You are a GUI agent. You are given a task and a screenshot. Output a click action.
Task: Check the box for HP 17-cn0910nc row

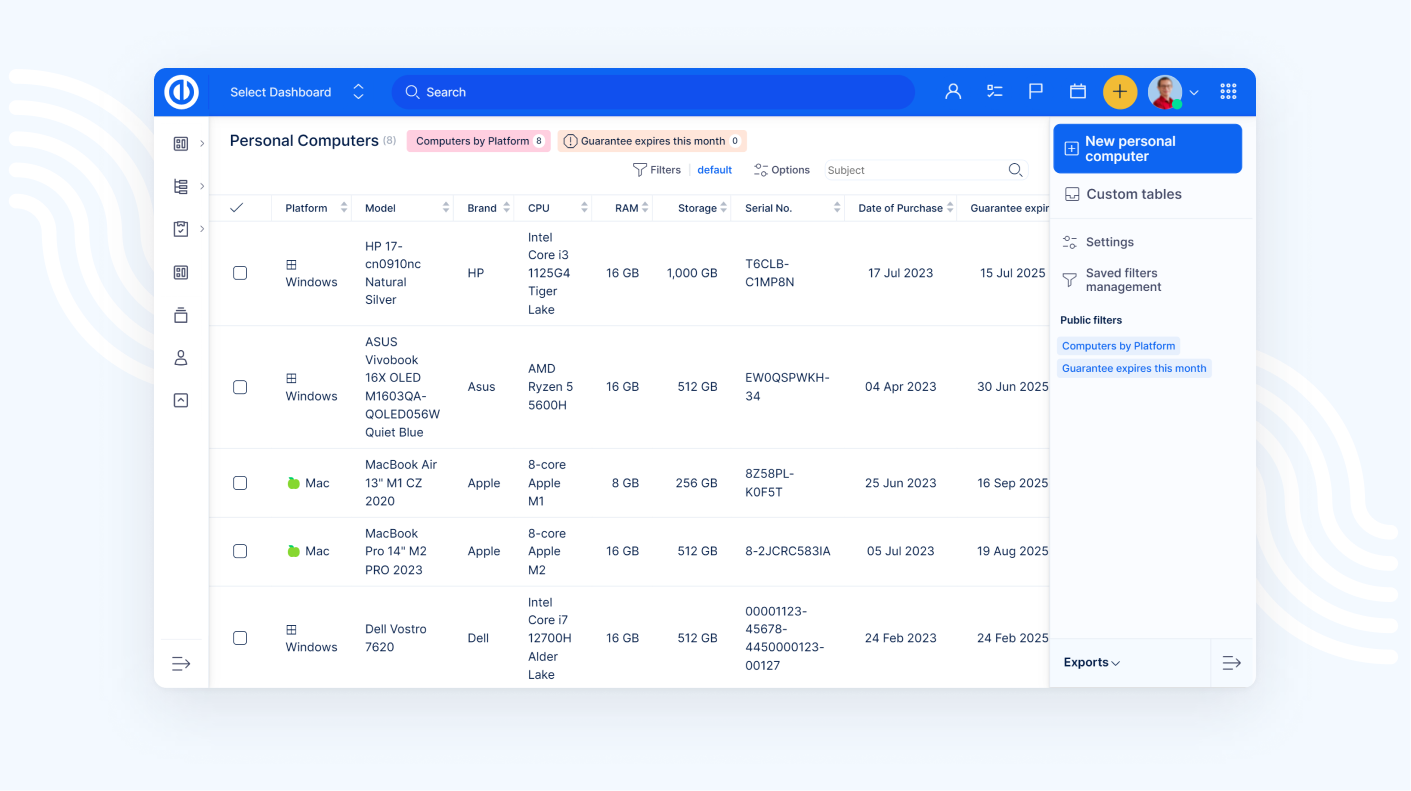pos(240,273)
